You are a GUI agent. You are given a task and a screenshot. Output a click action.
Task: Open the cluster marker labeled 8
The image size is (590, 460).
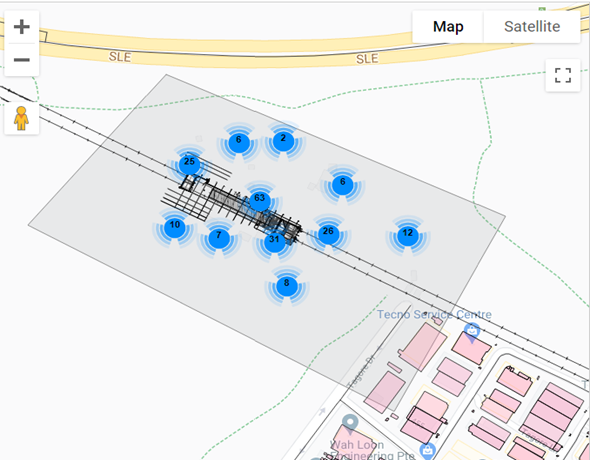point(287,285)
